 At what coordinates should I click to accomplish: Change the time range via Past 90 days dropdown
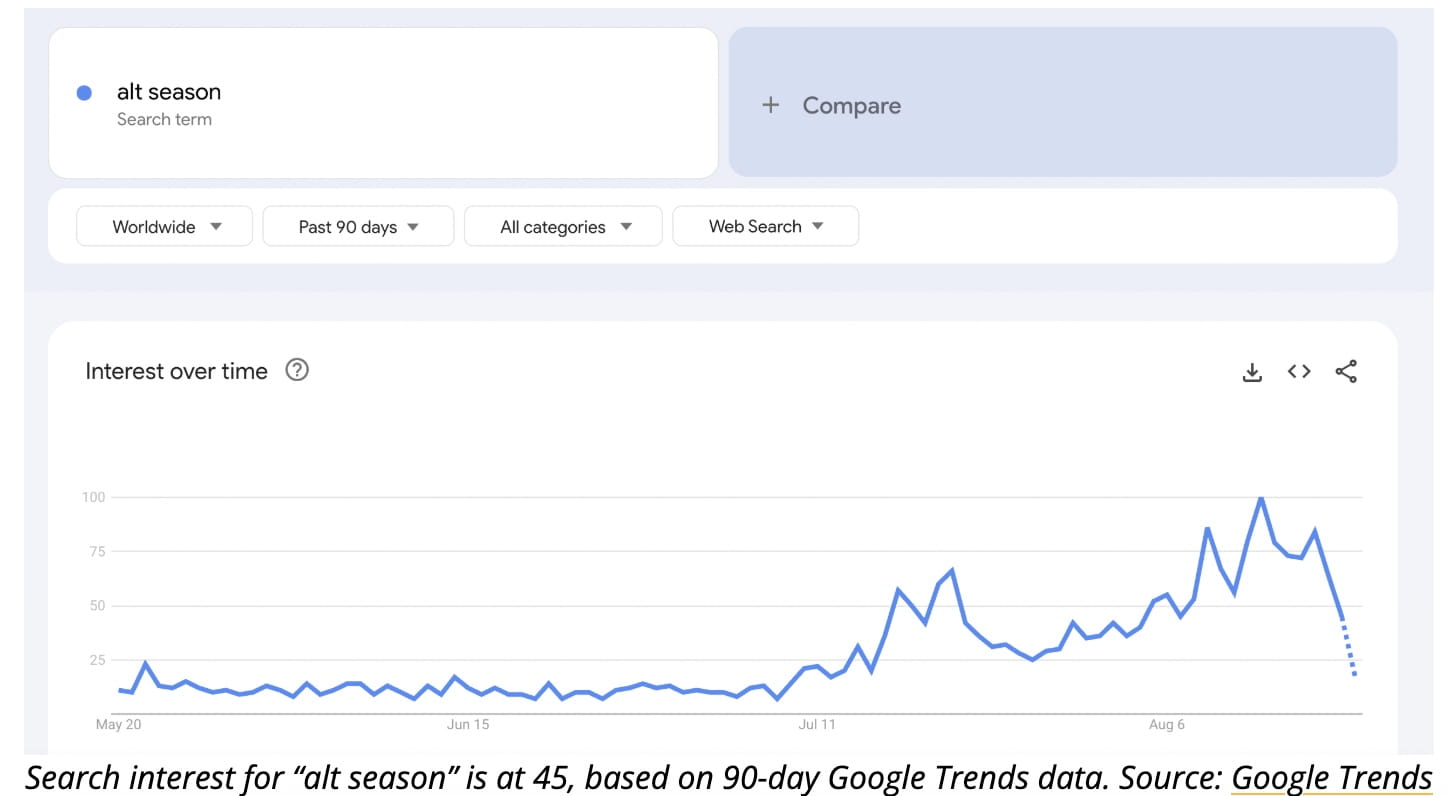357,226
